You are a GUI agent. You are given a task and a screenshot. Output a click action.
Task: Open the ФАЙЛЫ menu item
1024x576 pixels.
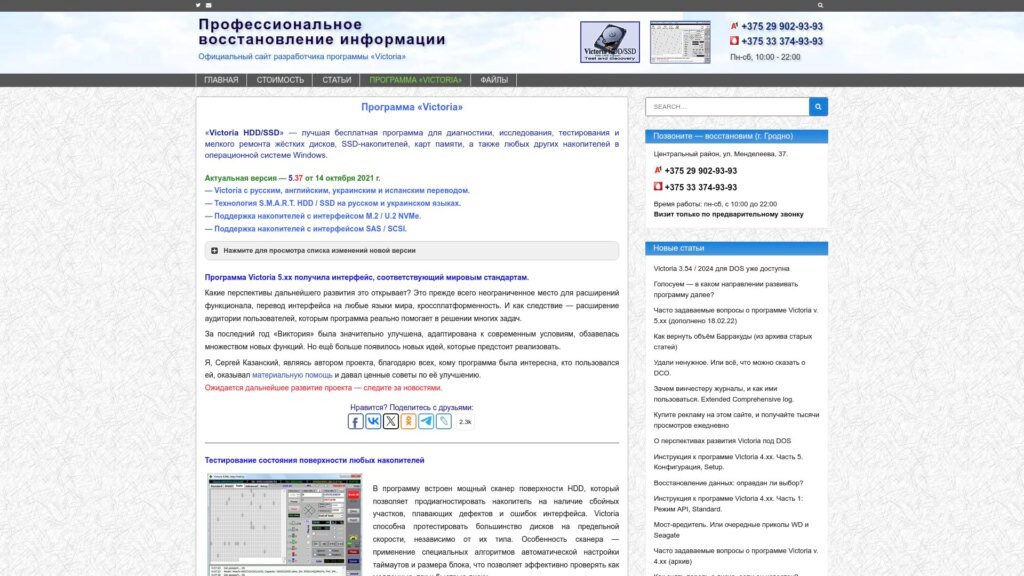[x=494, y=80]
